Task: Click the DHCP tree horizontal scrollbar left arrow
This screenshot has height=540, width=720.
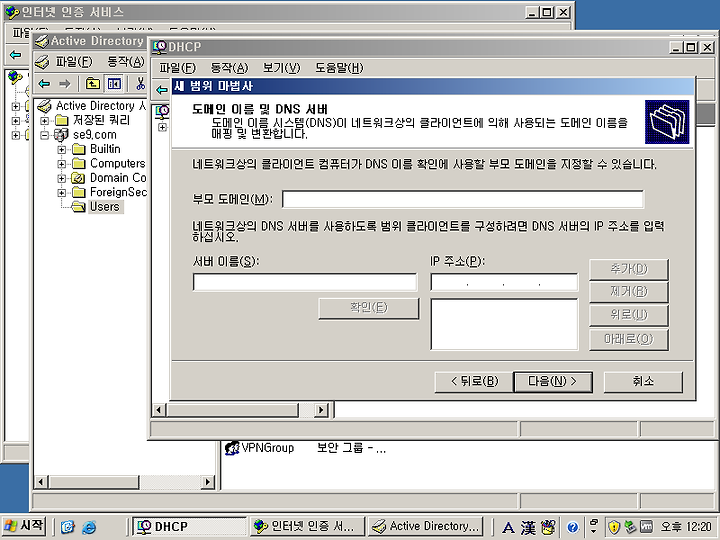Action: pos(159,410)
